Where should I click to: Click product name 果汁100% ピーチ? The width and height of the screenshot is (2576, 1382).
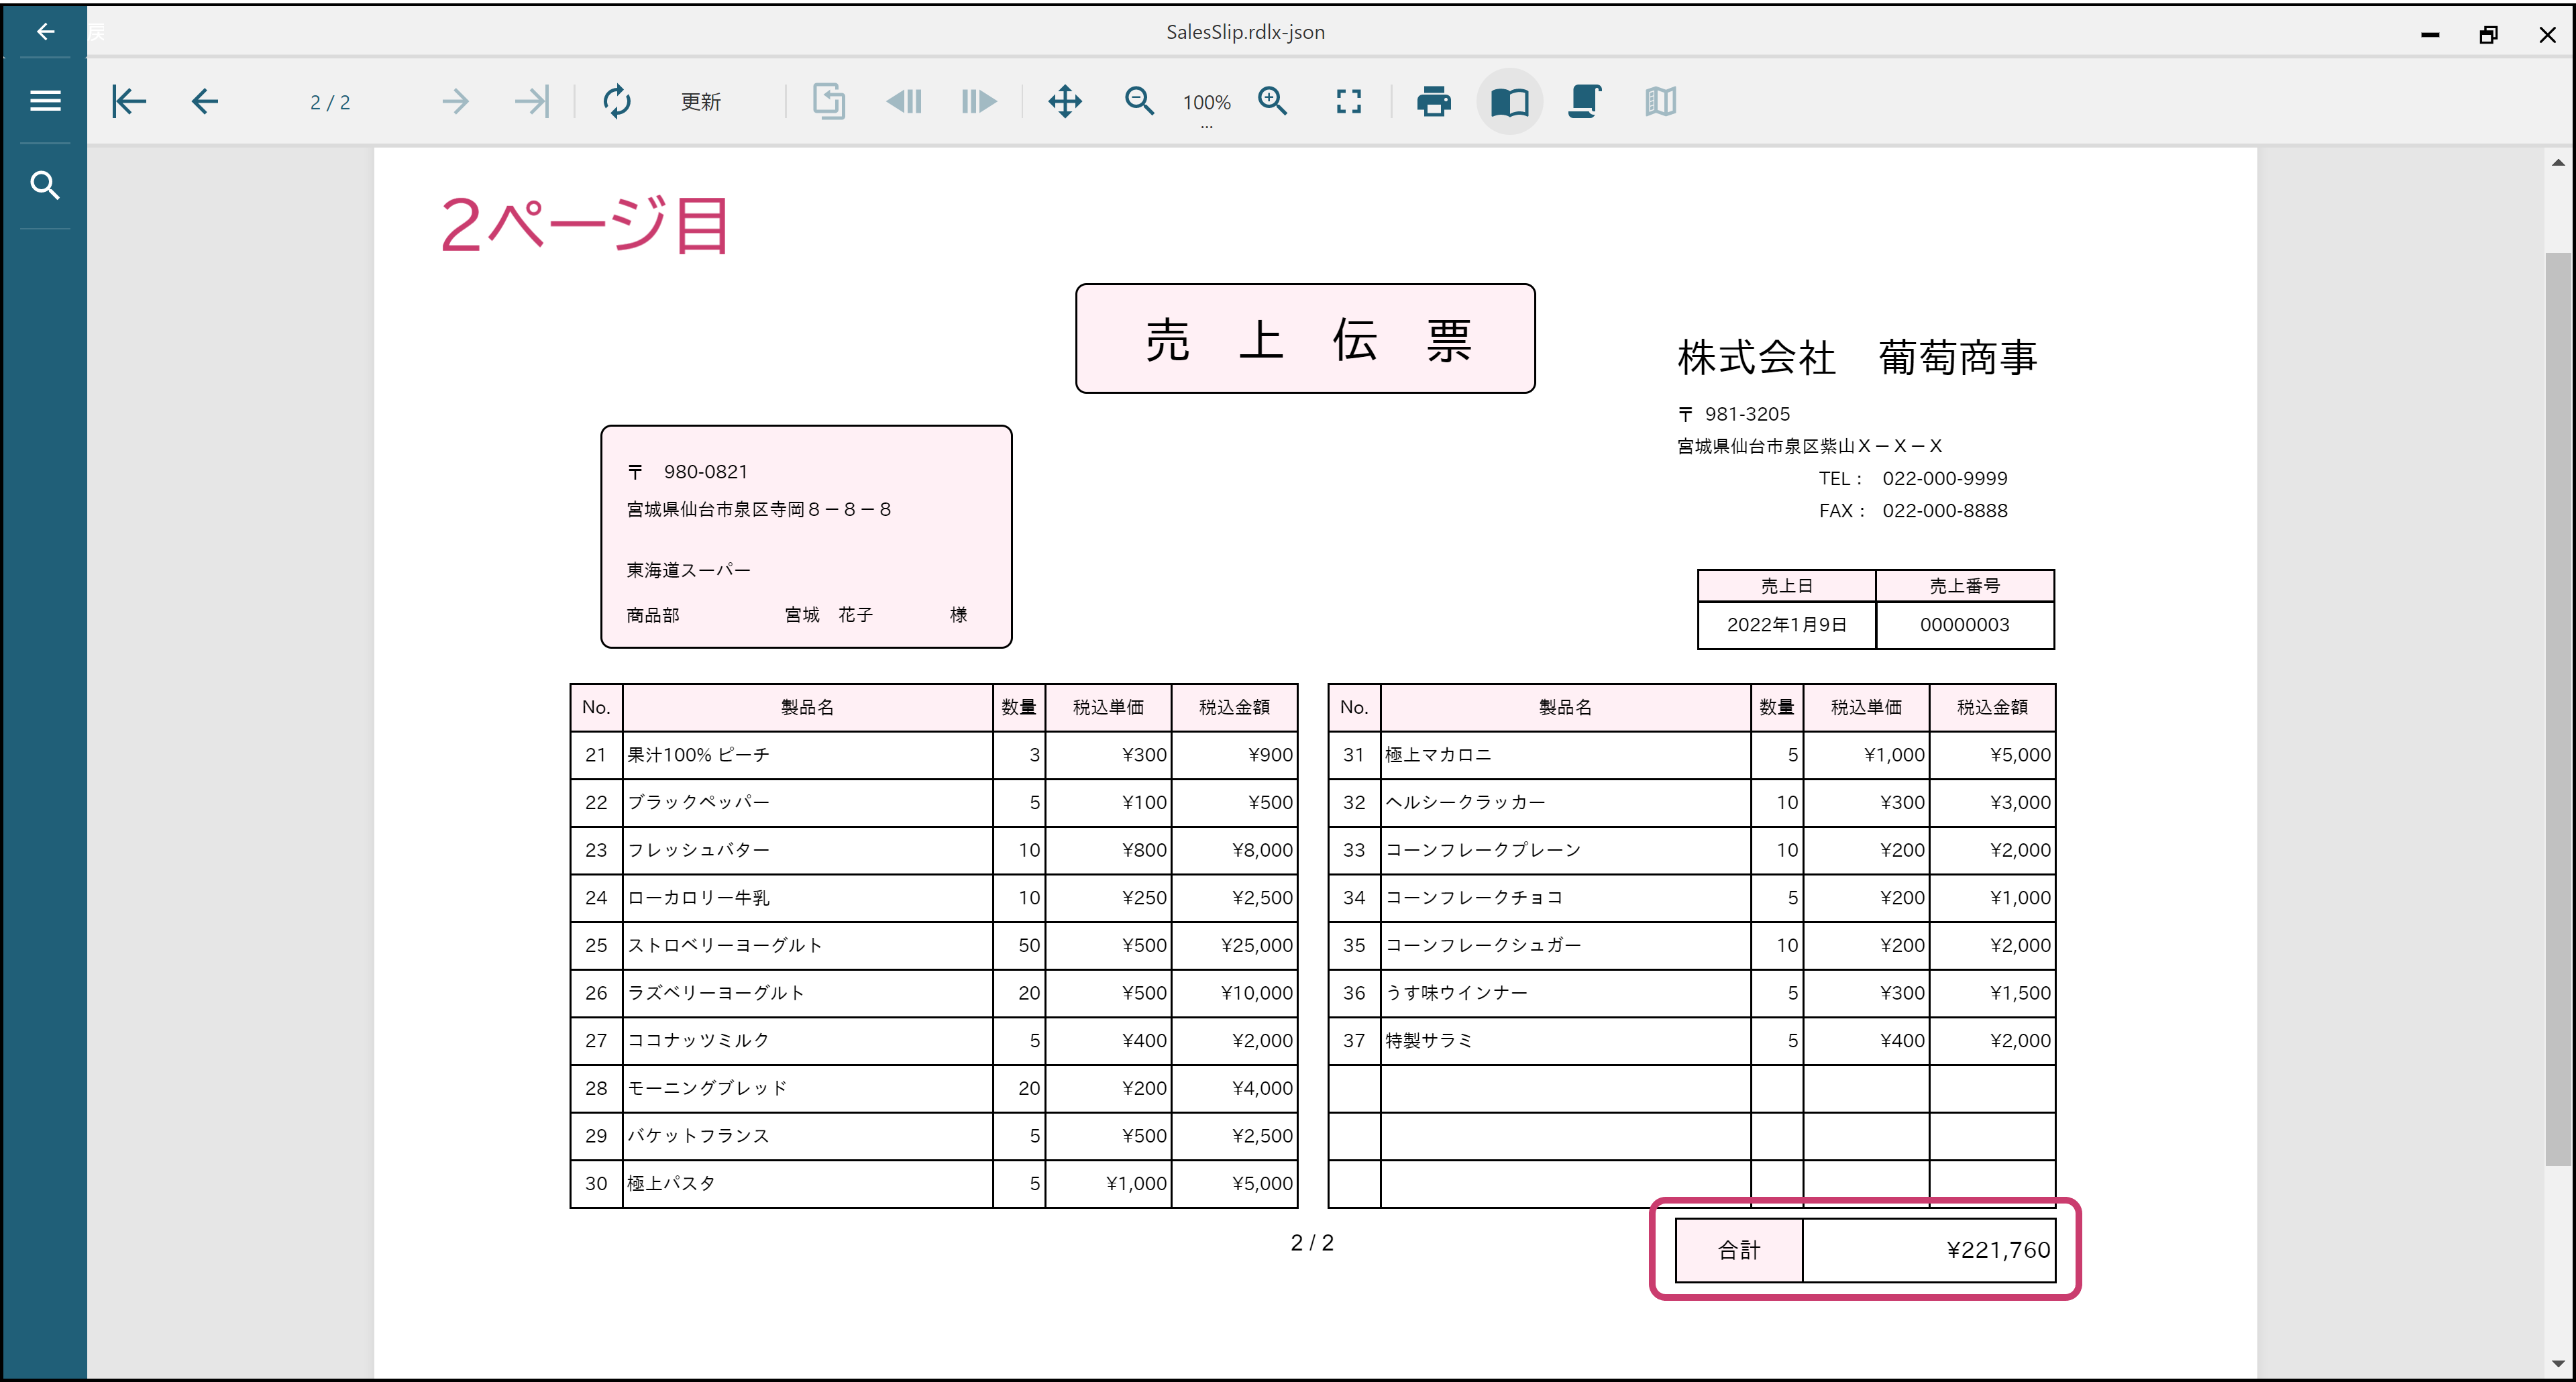point(698,755)
